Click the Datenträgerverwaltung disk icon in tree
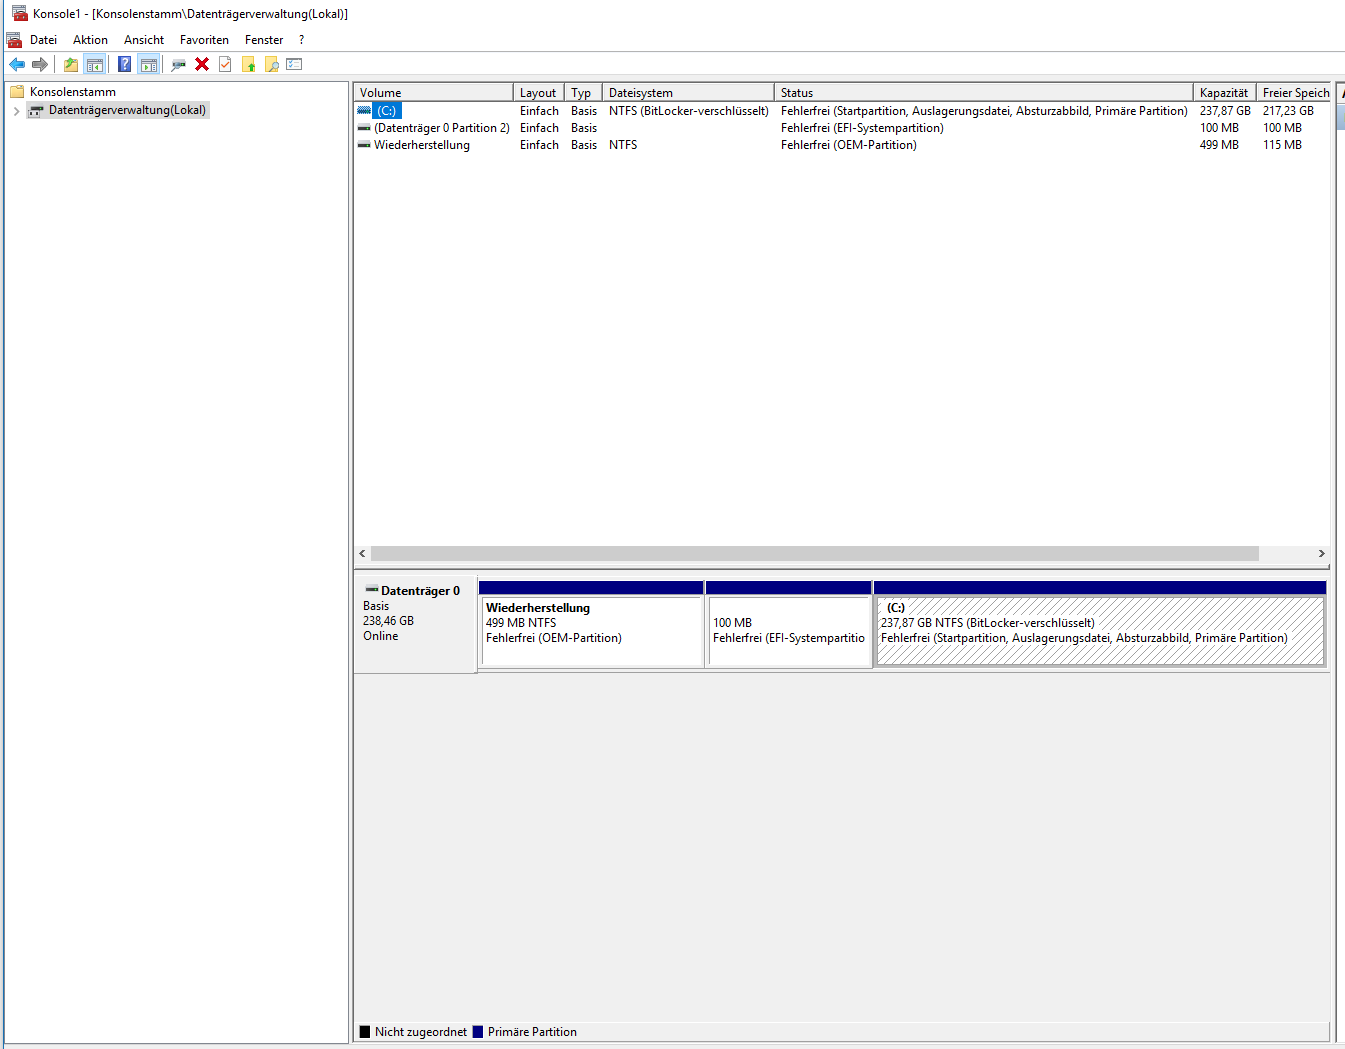 [x=36, y=110]
